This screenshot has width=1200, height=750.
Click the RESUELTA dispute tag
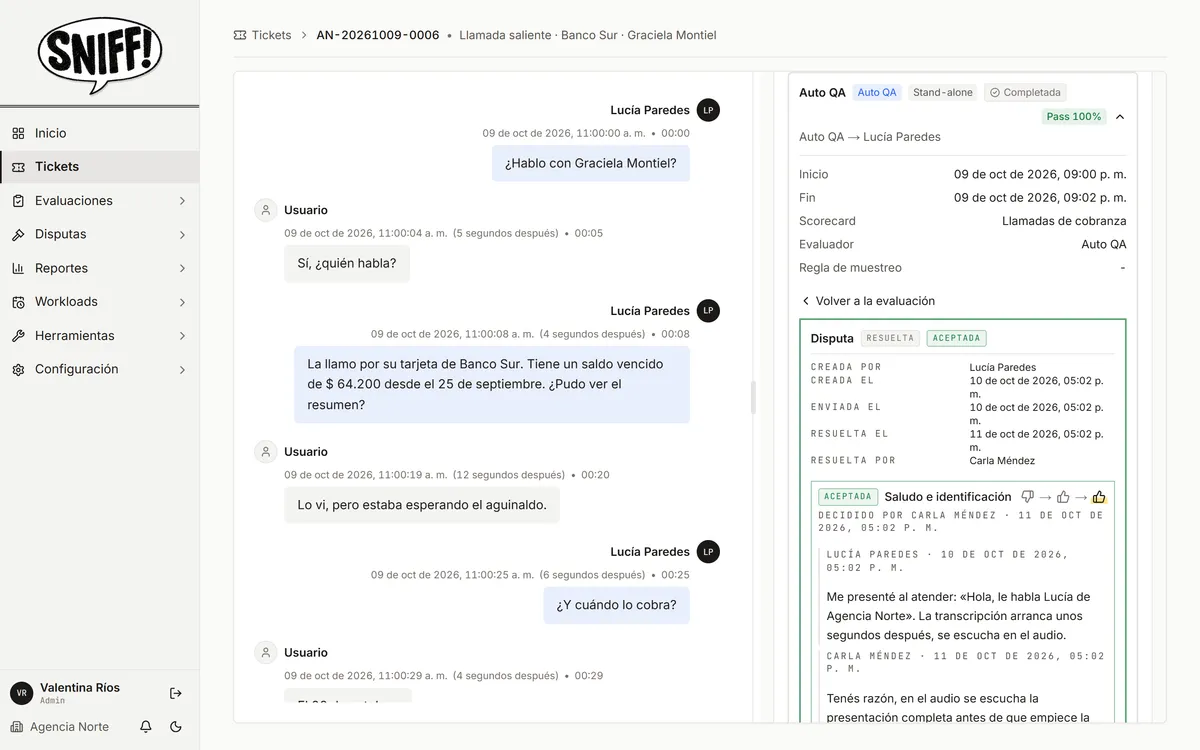pos(890,338)
